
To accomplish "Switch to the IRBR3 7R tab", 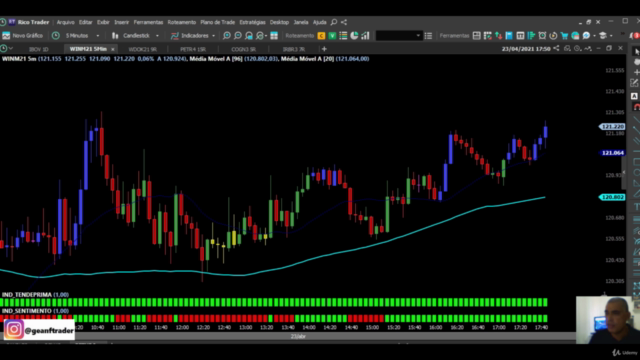I will tap(294, 49).
